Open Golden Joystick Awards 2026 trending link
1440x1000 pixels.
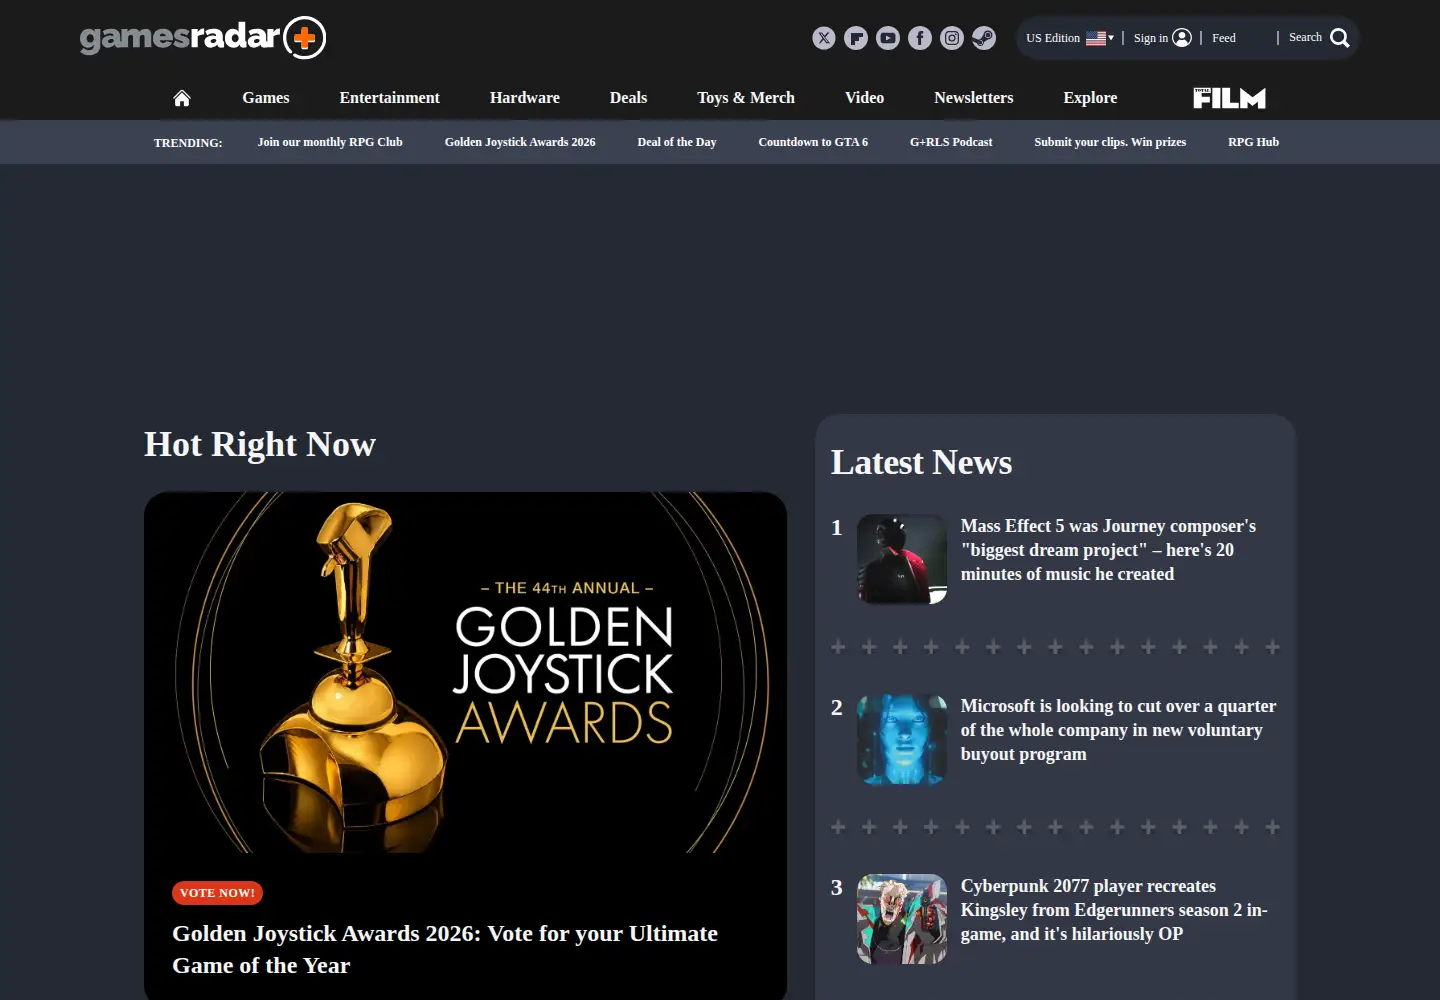click(x=520, y=142)
